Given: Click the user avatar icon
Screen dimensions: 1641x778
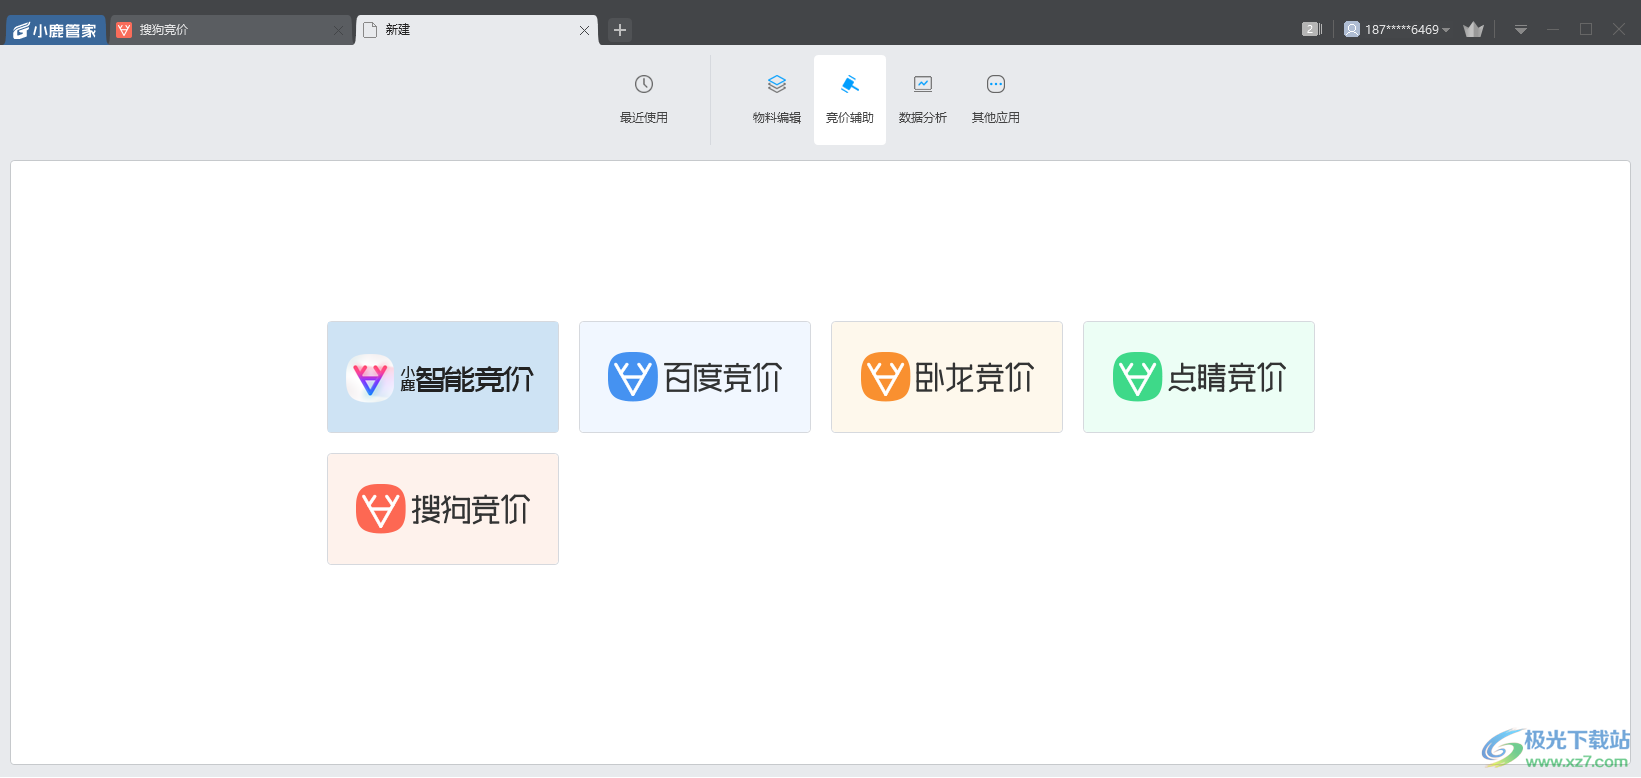Looking at the screenshot, I should click(1352, 29).
